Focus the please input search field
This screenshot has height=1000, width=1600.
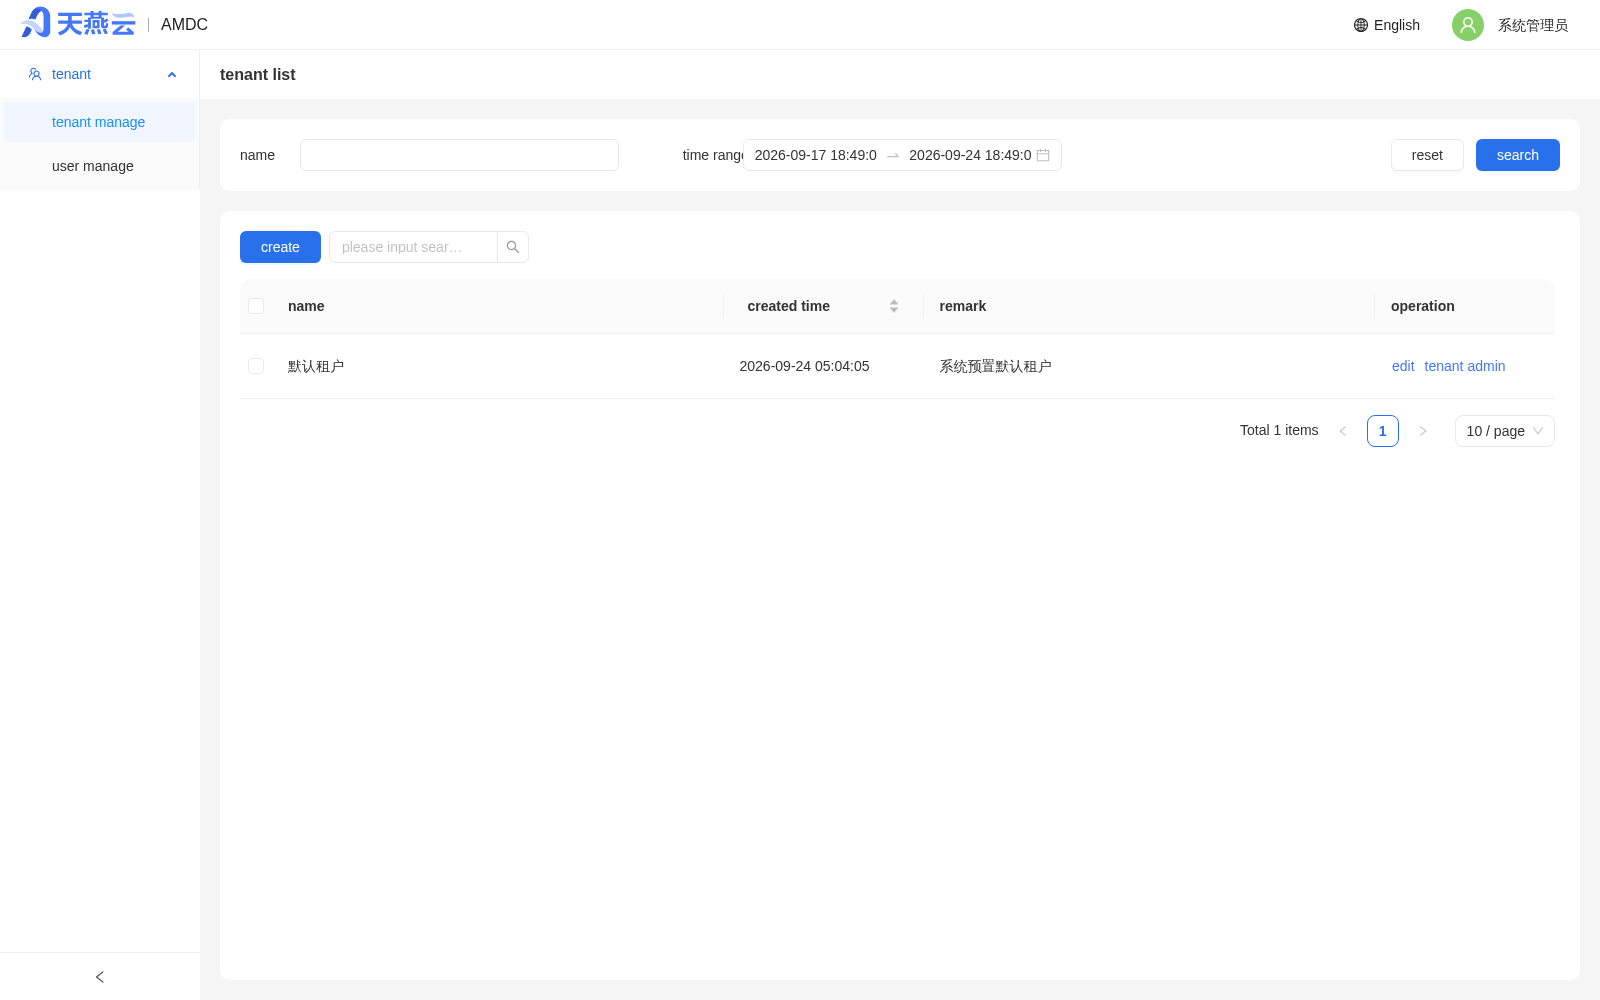[x=413, y=247]
